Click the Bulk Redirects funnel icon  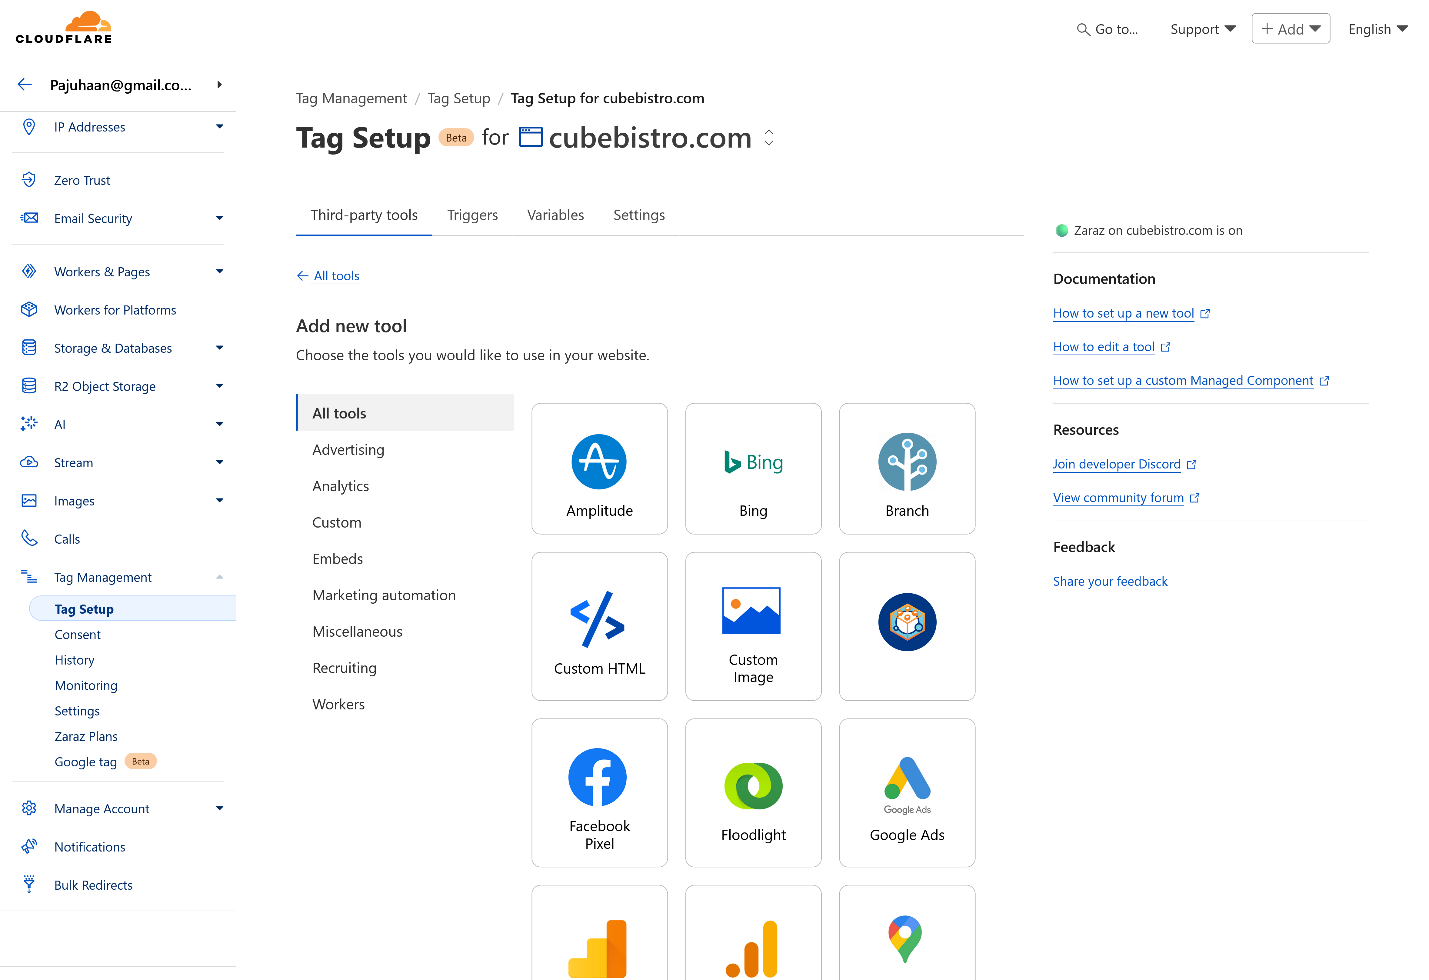click(29, 885)
